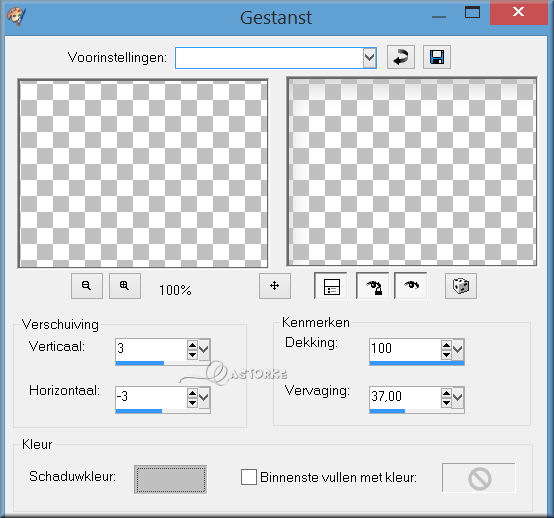Click the Paint Shop Pro palette icon
The image size is (554, 518).
click(x=16, y=16)
